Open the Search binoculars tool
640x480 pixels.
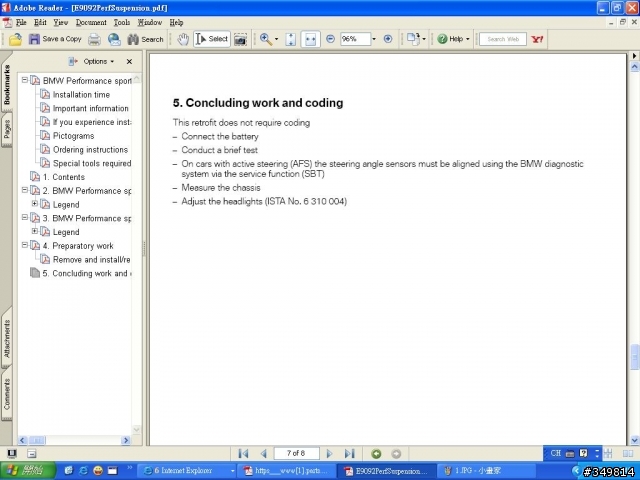[145, 39]
